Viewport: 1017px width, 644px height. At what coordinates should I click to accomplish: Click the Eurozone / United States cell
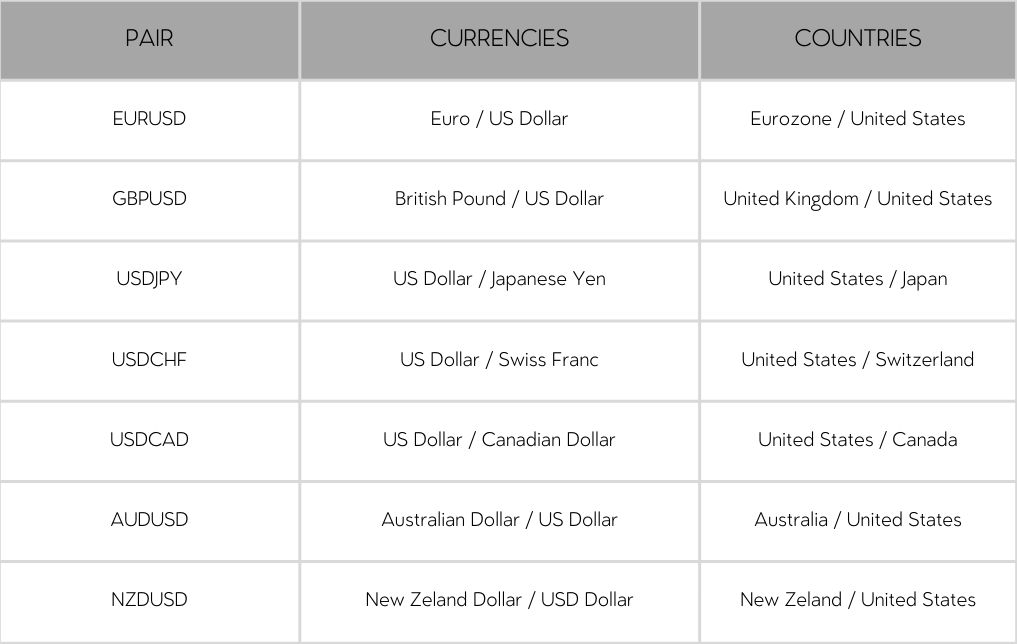[858, 119]
